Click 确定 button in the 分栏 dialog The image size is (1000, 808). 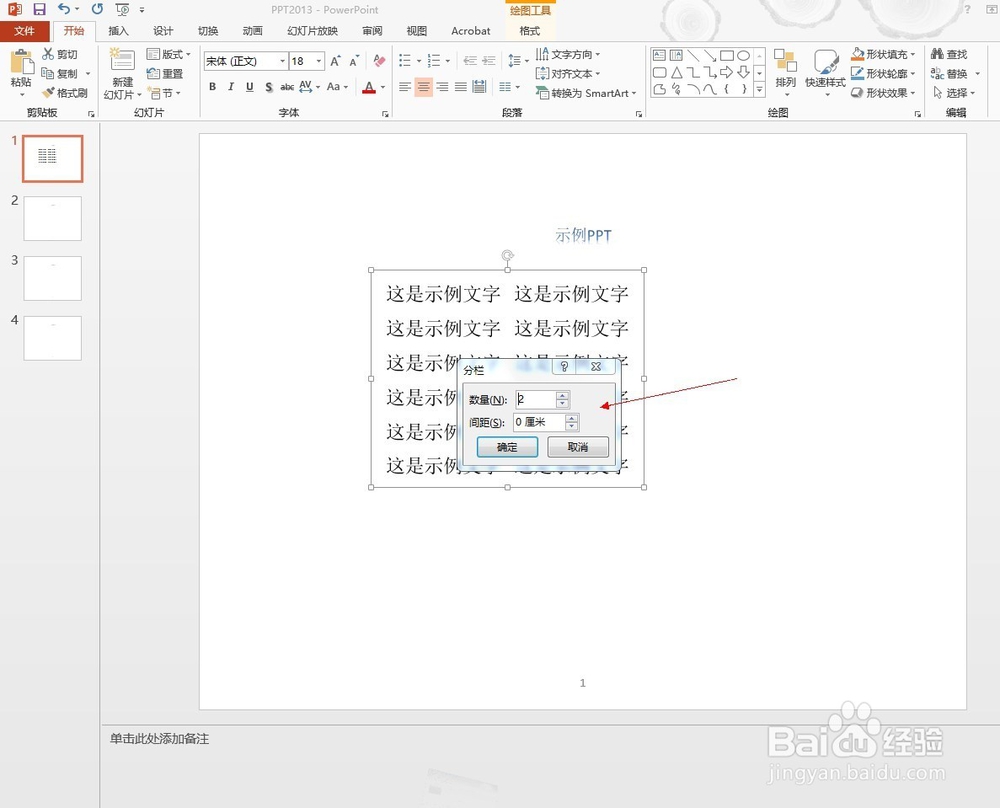click(x=507, y=447)
